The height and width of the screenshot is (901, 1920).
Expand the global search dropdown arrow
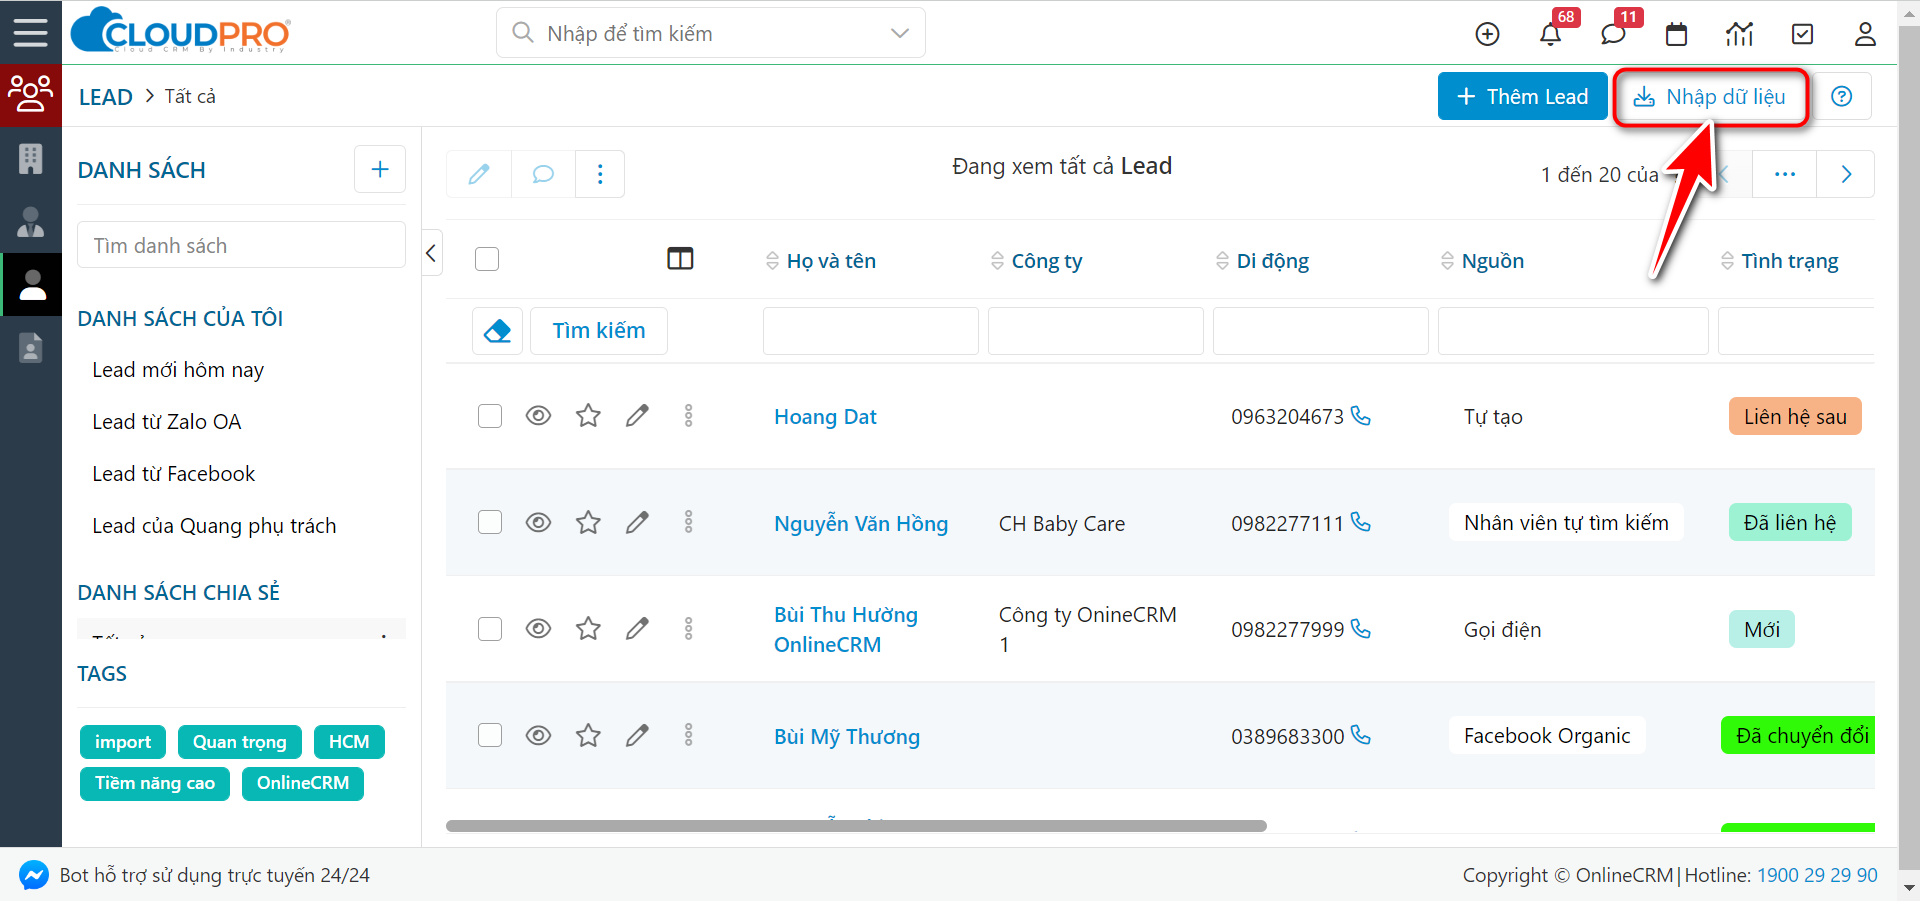pos(900,33)
